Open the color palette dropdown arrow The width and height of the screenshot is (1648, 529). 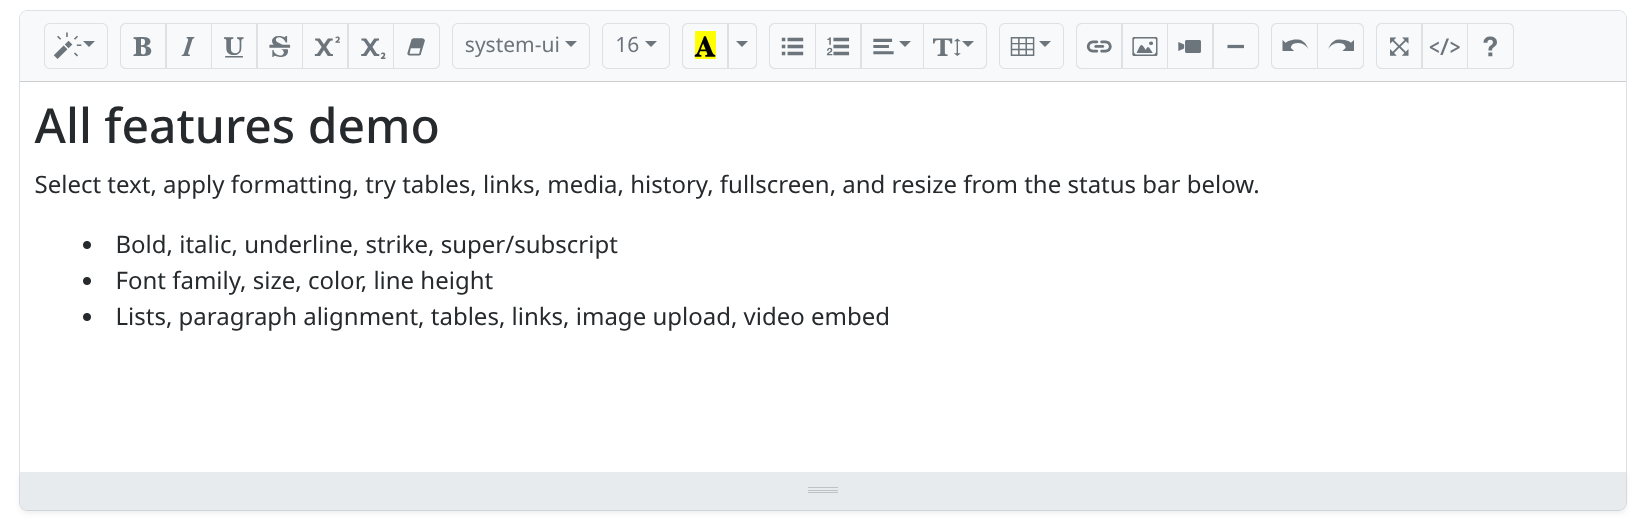(742, 46)
